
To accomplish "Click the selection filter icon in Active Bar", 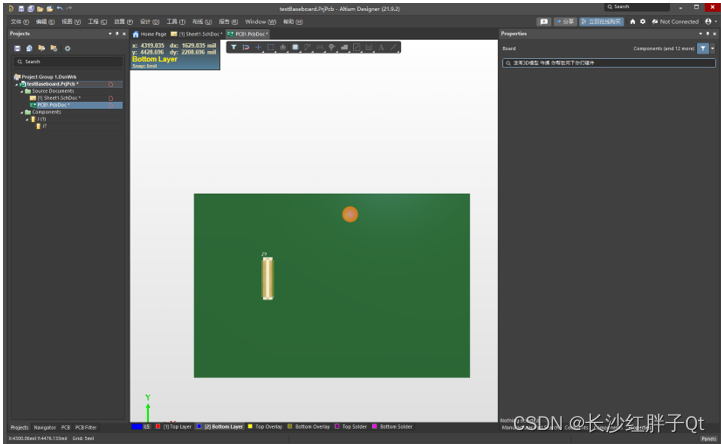I will [x=233, y=47].
